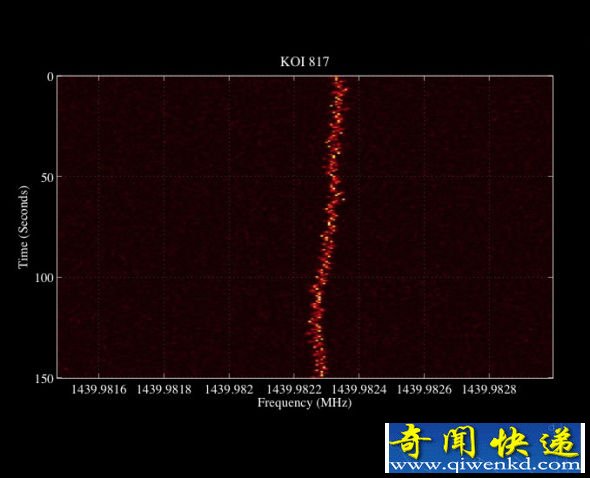Click the signal streak at time zero
590x478 pixels.
336,78
